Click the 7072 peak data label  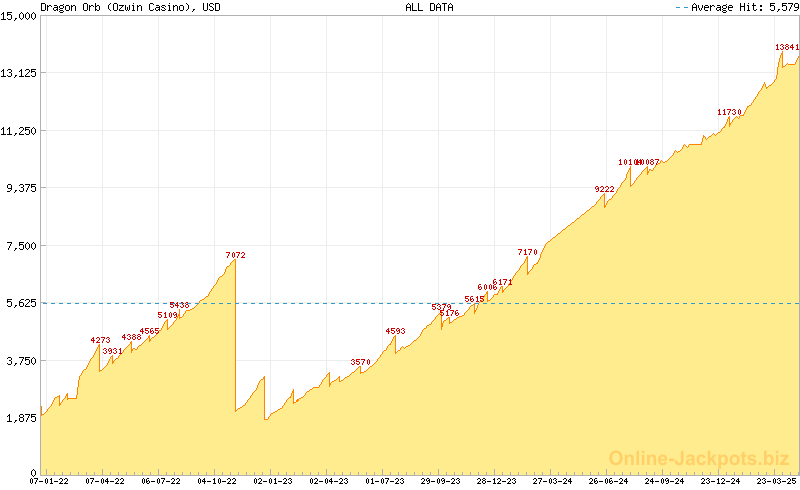(x=235, y=256)
